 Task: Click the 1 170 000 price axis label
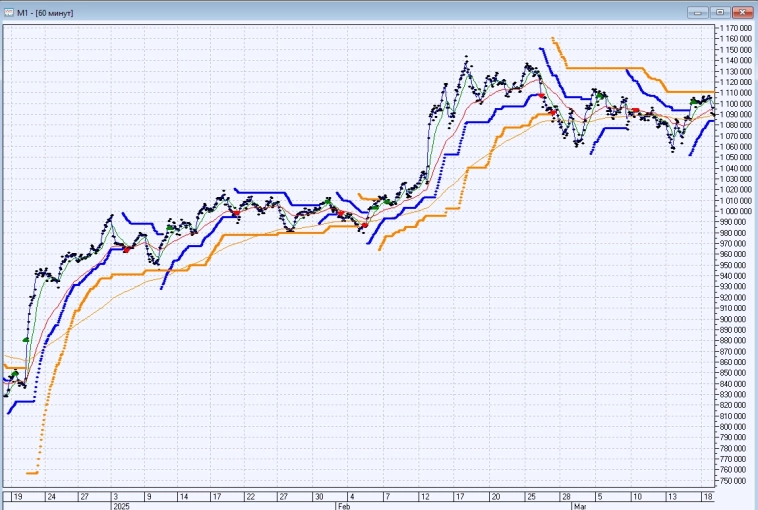(x=738, y=29)
